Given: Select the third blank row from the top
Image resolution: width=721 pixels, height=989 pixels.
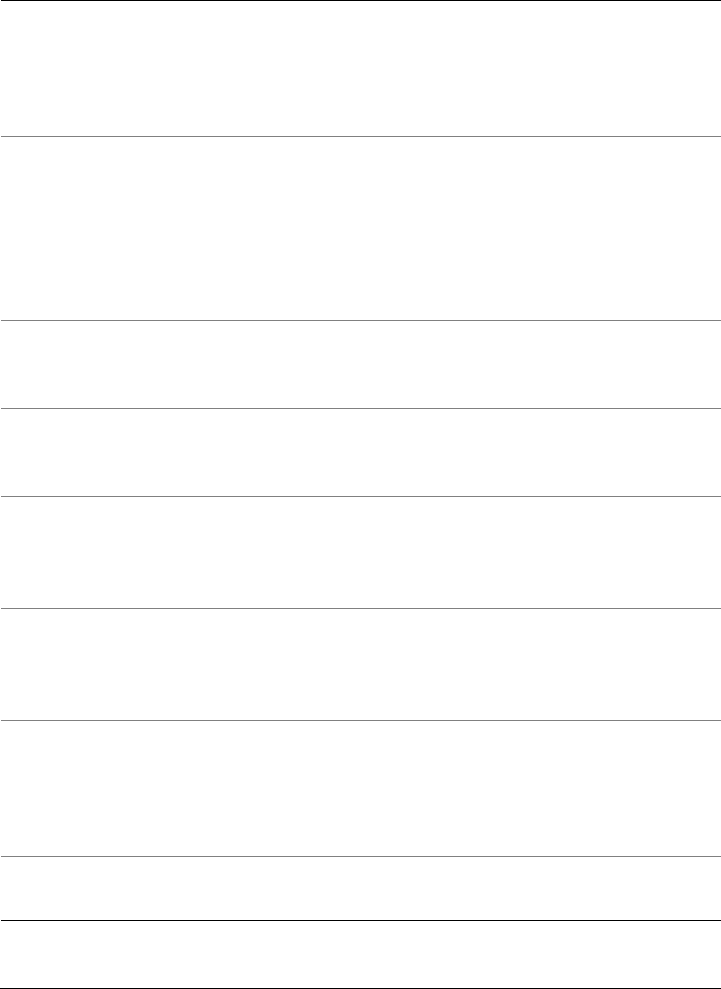Looking at the screenshot, I should click(360, 364).
